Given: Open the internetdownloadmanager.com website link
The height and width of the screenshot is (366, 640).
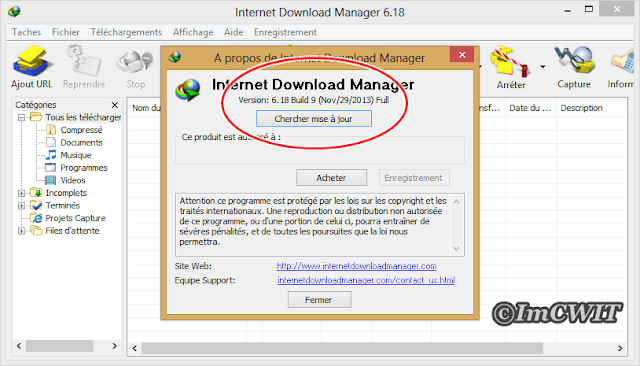Looking at the screenshot, I should pyautogui.click(x=357, y=266).
